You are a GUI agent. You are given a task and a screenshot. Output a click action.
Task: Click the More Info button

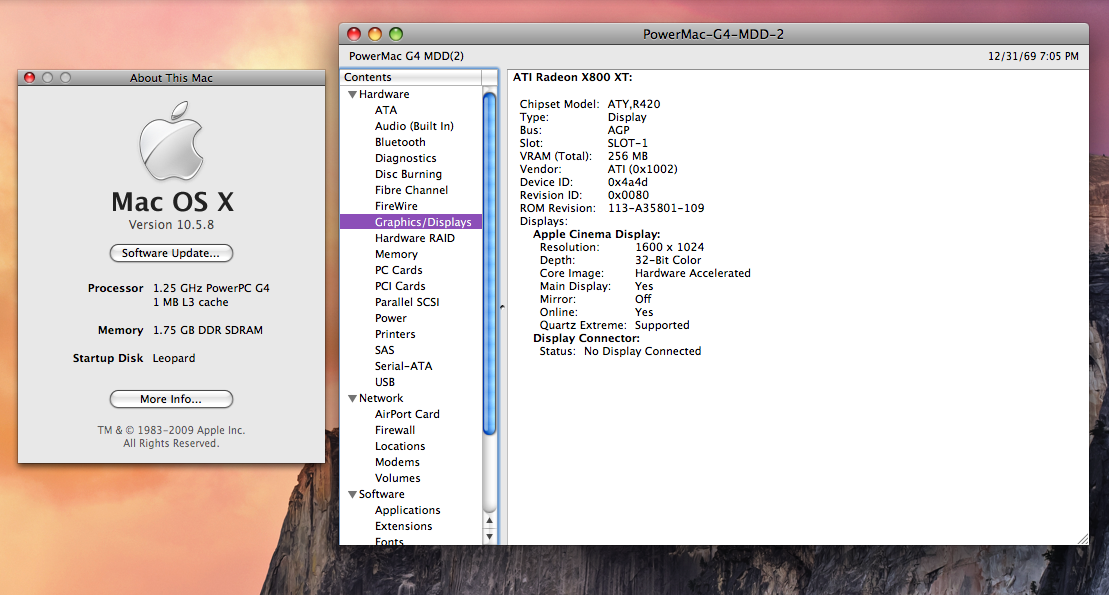pyautogui.click(x=170, y=398)
